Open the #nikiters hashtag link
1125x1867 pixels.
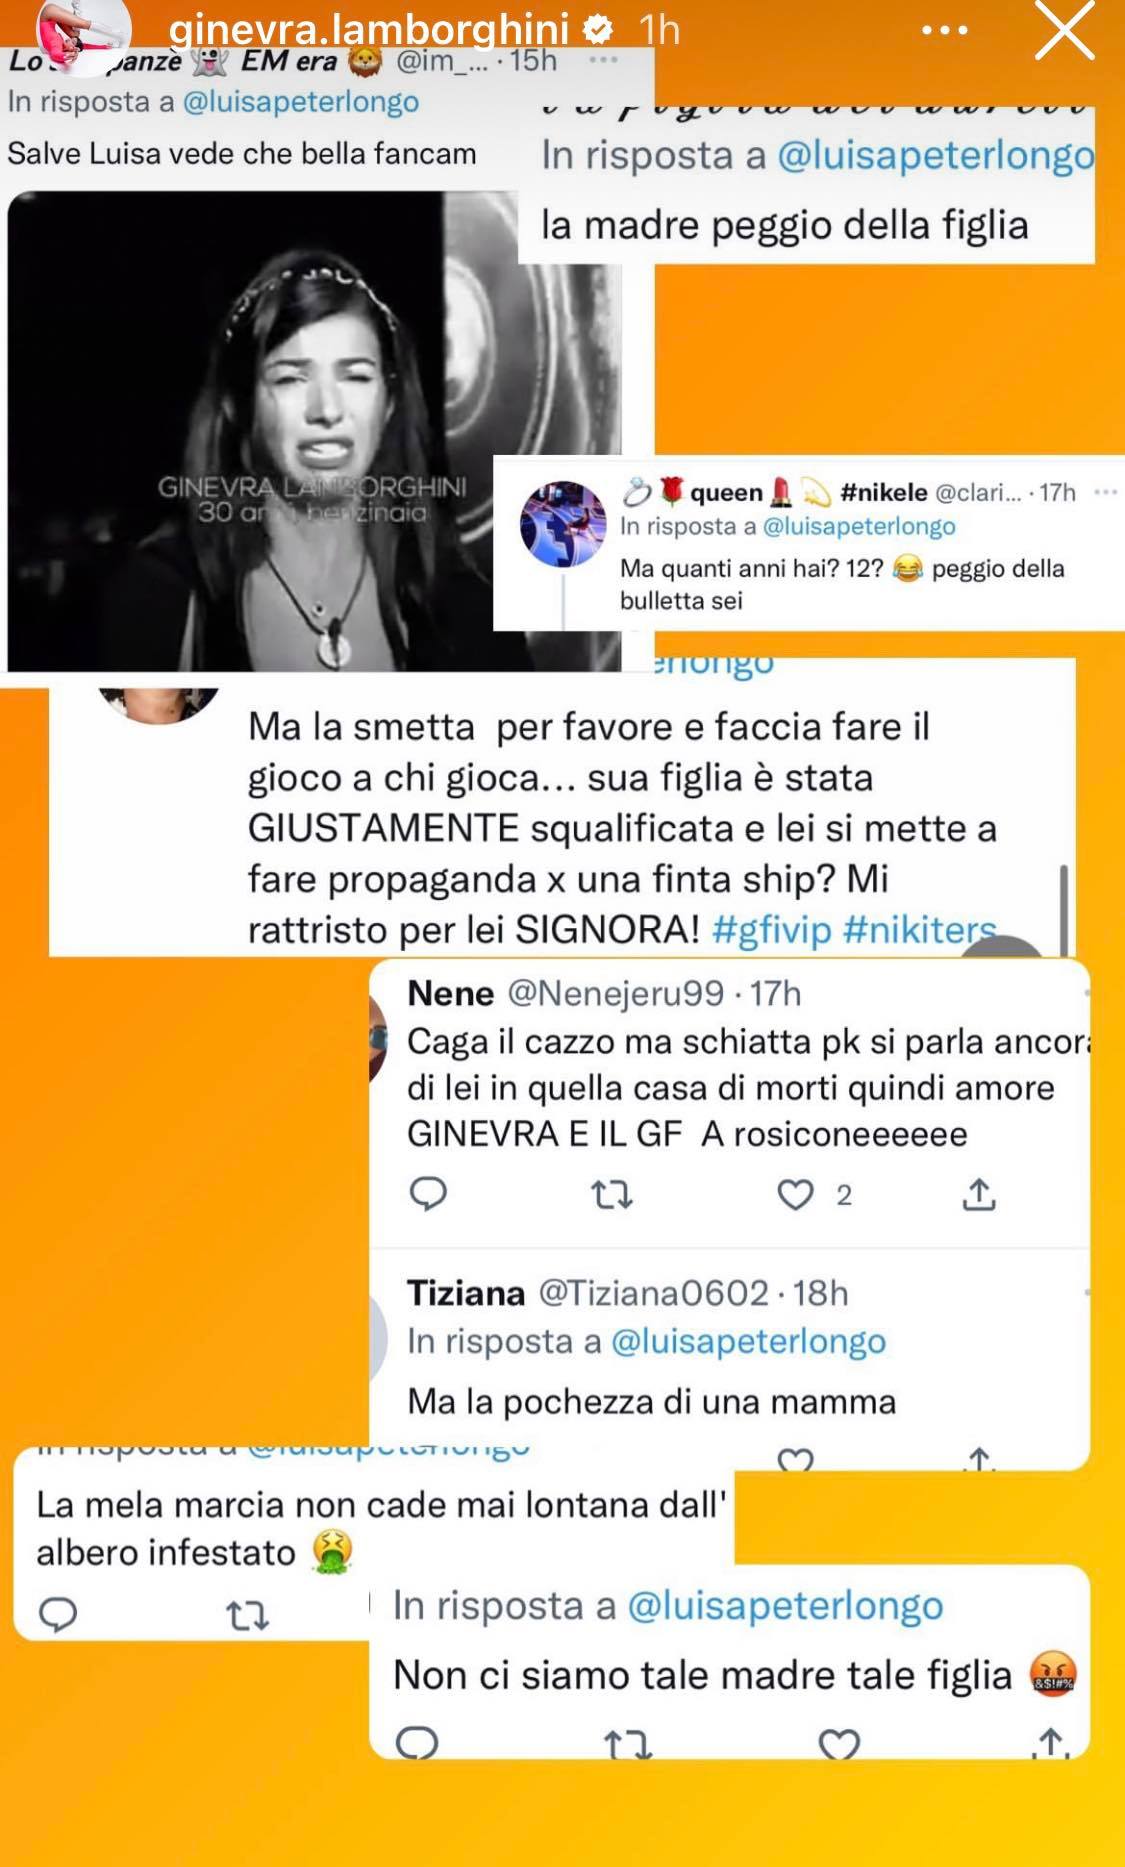(920, 930)
